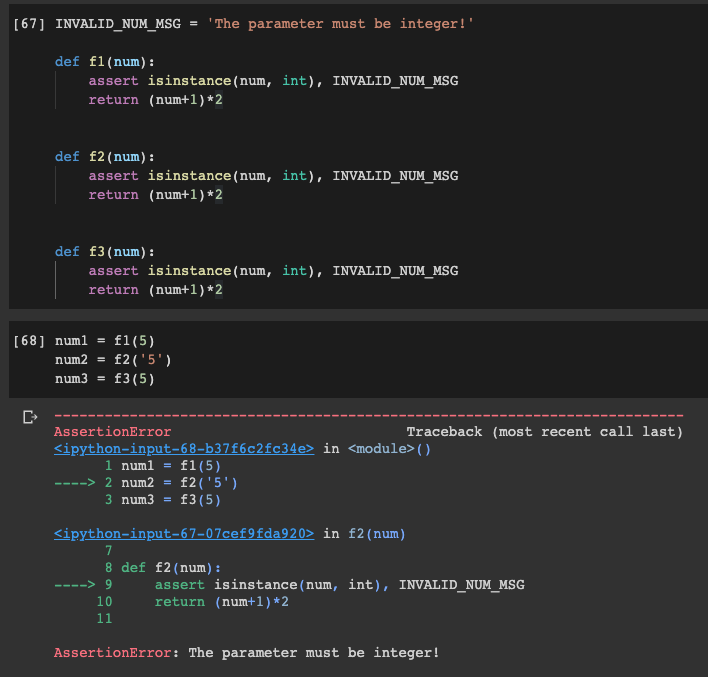The width and height of the screenshot is (708, 677).
Task: Click the return statement inside function f1
Action: [x=155, y=100]
